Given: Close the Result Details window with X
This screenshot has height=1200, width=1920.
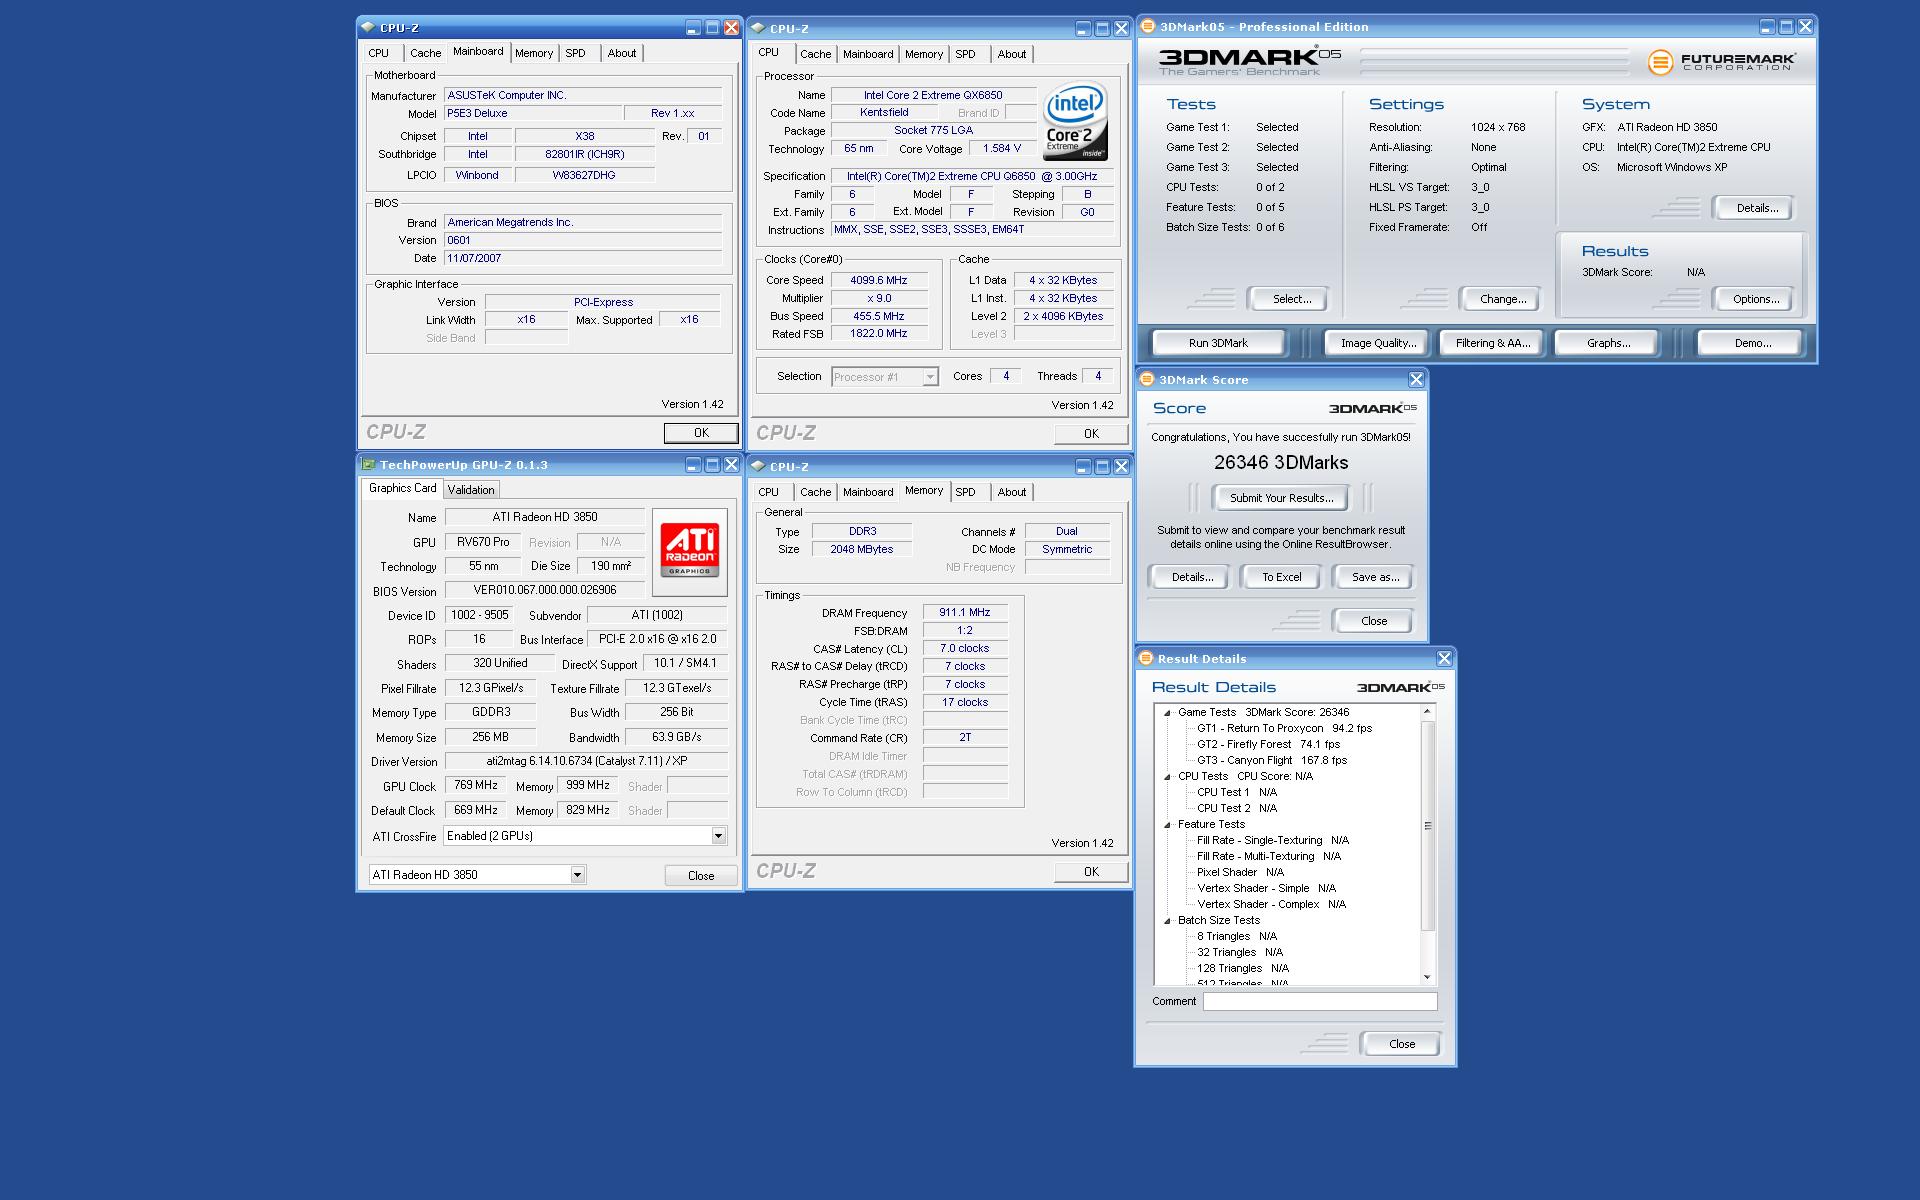Looking at the screenshot, I should (1444, 659).
